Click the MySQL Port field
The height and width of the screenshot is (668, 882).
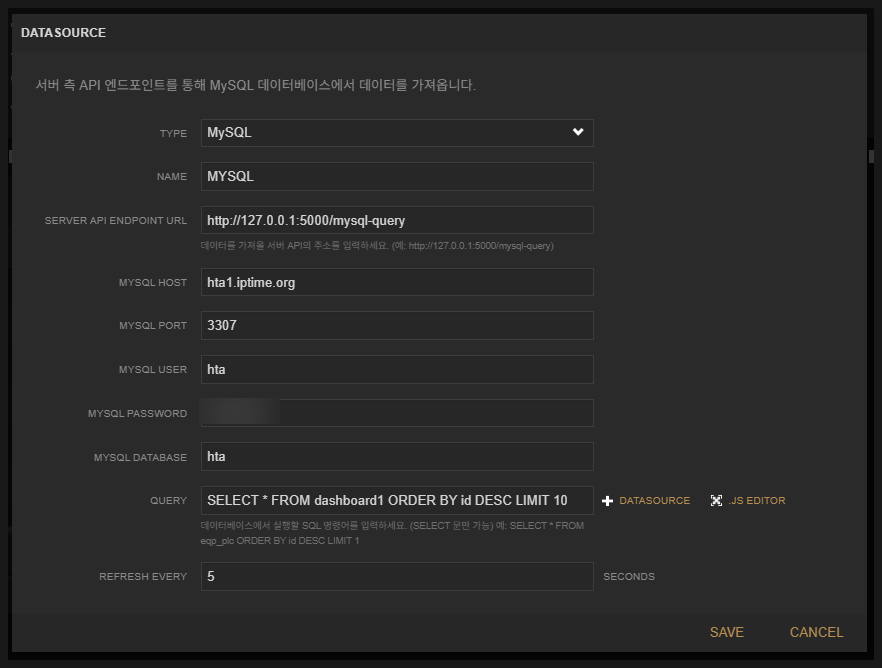(x=397, y=326)
